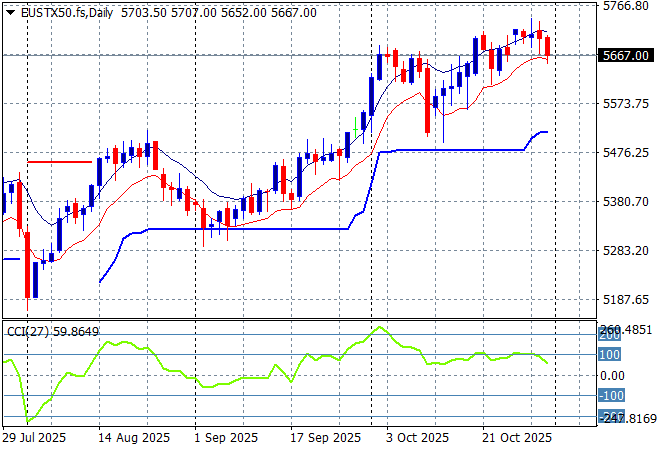The height and width of the screenshot is (450, 660).
Task: Click the 29 Jul 2025 date label
Action: pos(36,438)
